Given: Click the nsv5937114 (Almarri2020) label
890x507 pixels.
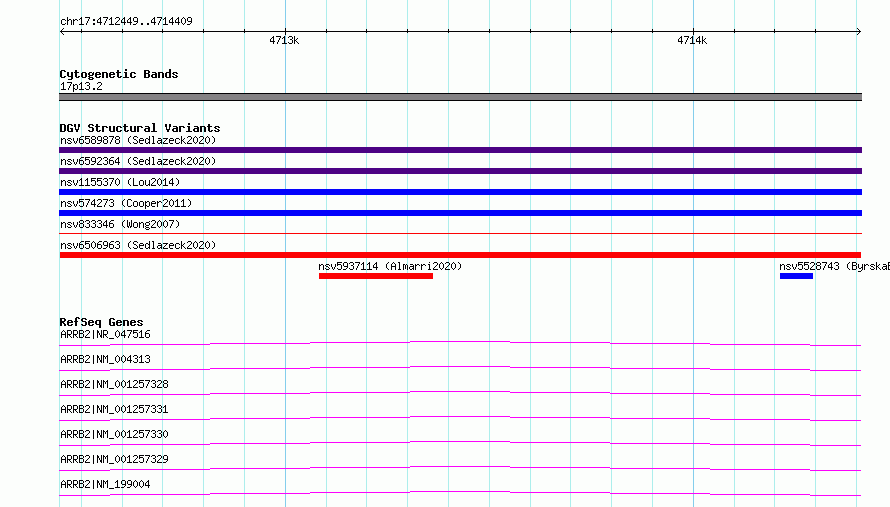Looking at the screenshot, I should tap(390, 266).
